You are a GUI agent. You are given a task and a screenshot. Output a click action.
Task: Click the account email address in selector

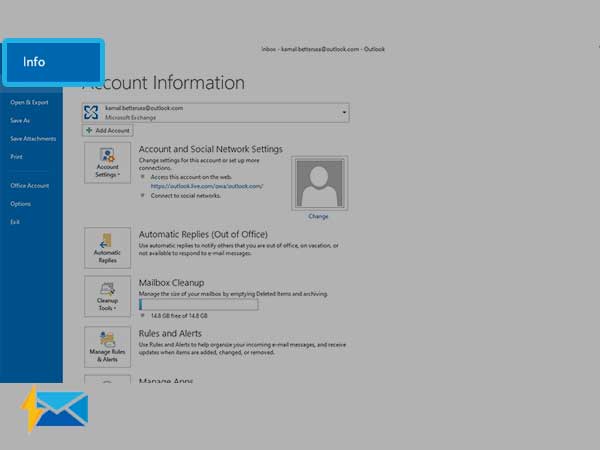[x=144, y=108]
